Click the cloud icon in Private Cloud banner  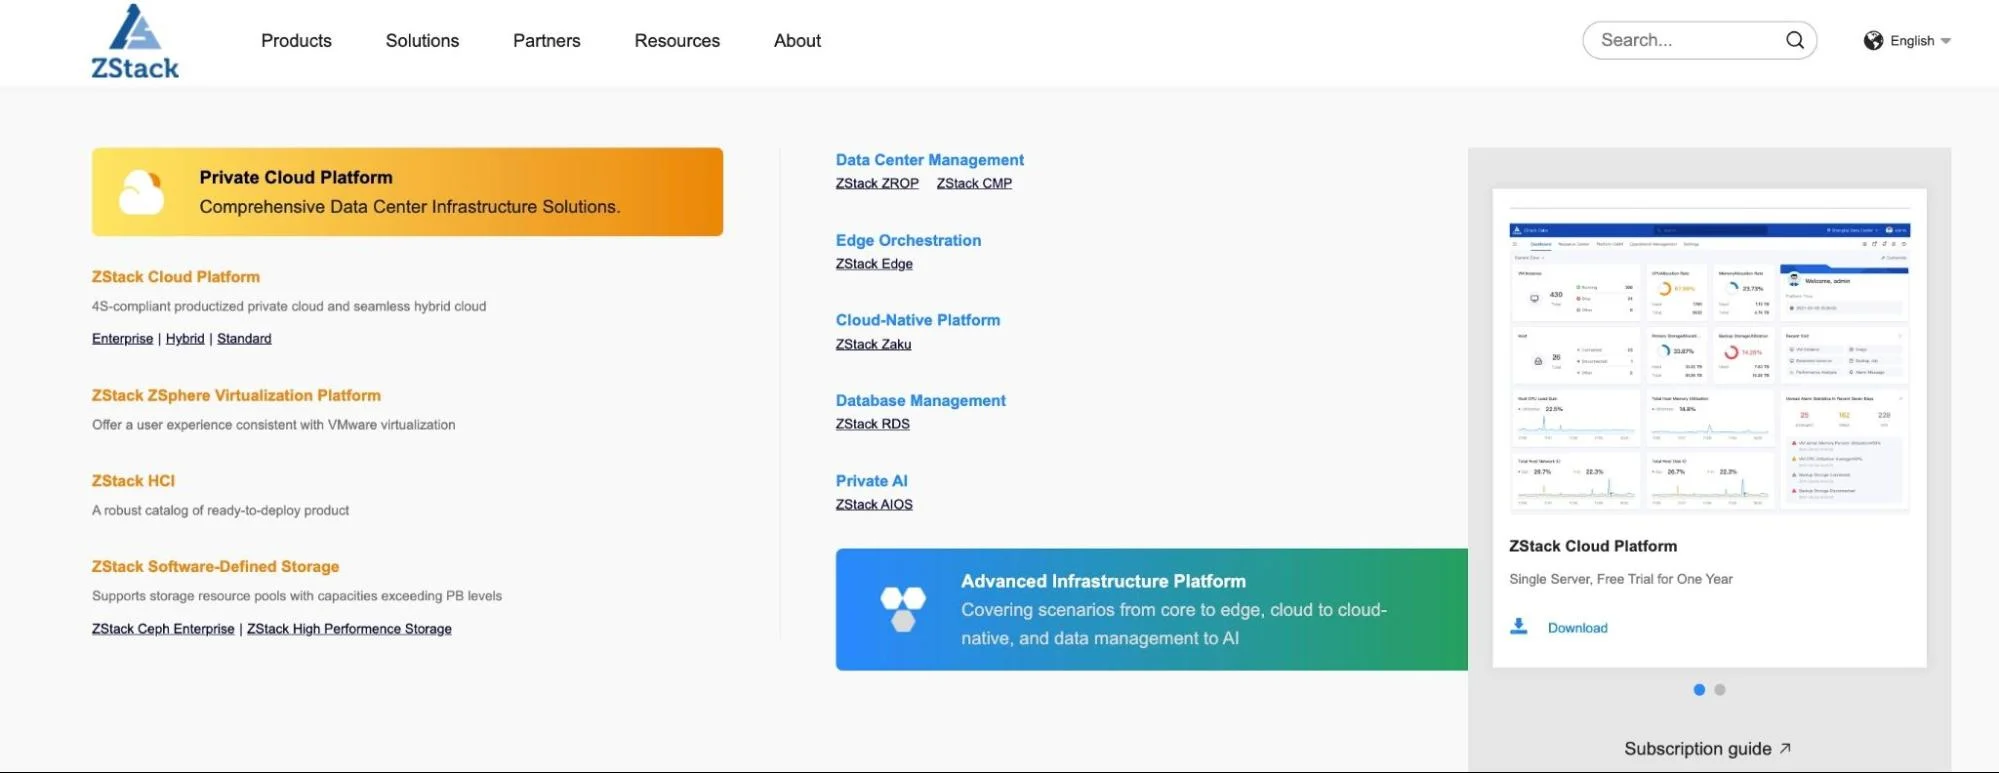141,192
